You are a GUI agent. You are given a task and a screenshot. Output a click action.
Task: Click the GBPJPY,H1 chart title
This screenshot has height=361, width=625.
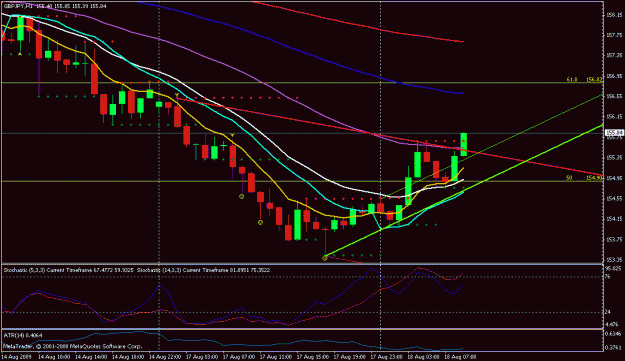[x=18, y=6]
